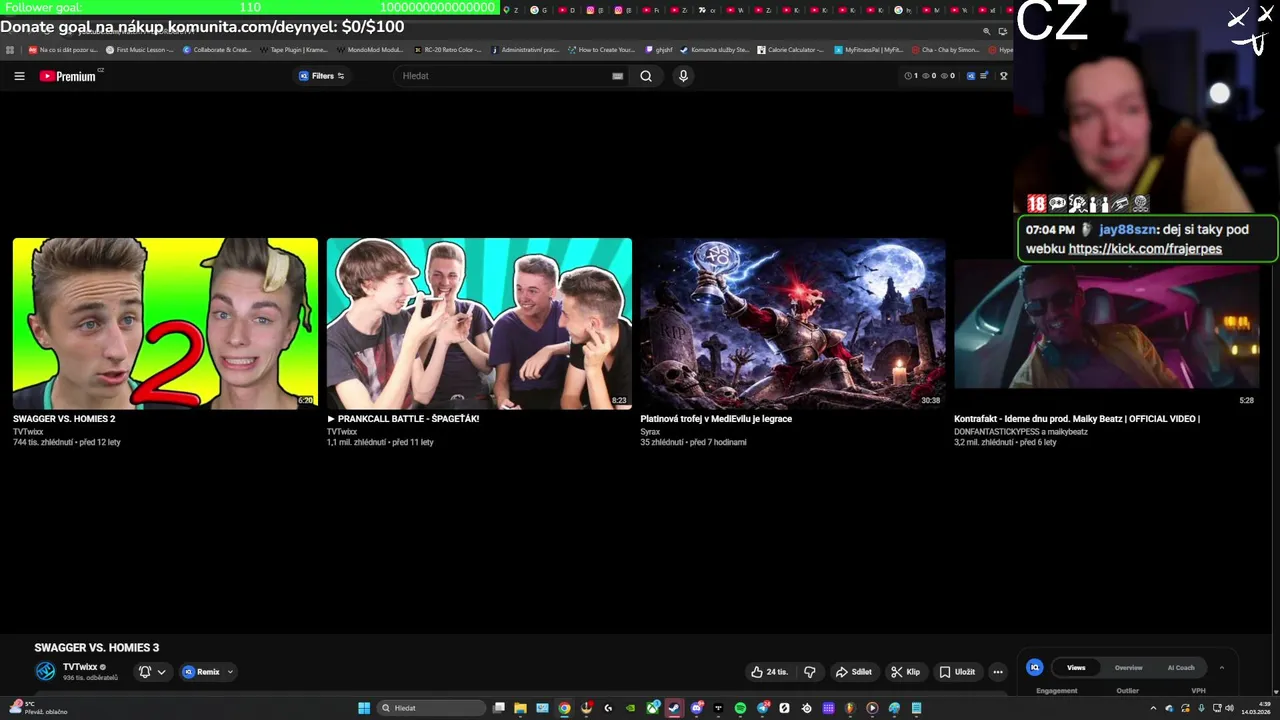1280x720 pixels.
Task: Click the Klip clip button
Action: (x=905, y=672)
